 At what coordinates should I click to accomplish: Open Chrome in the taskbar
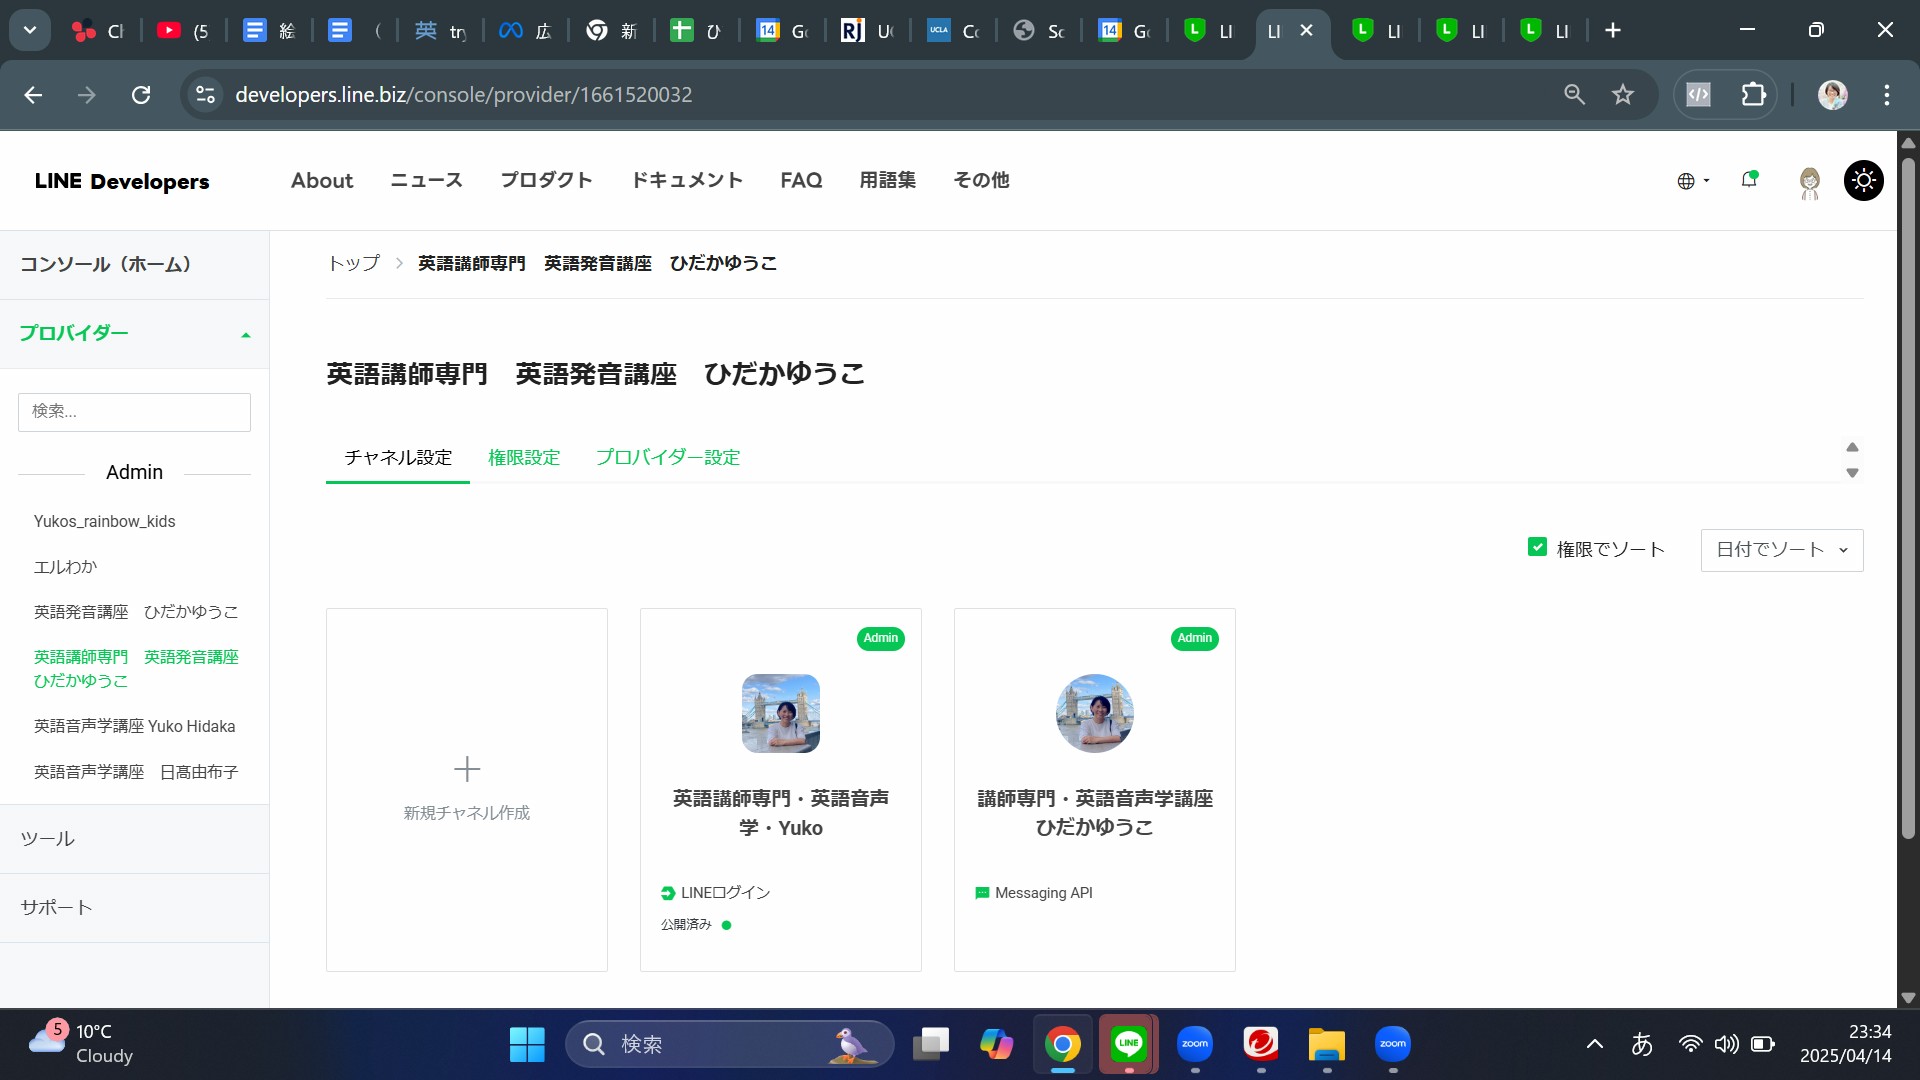coord(1063,1045)
